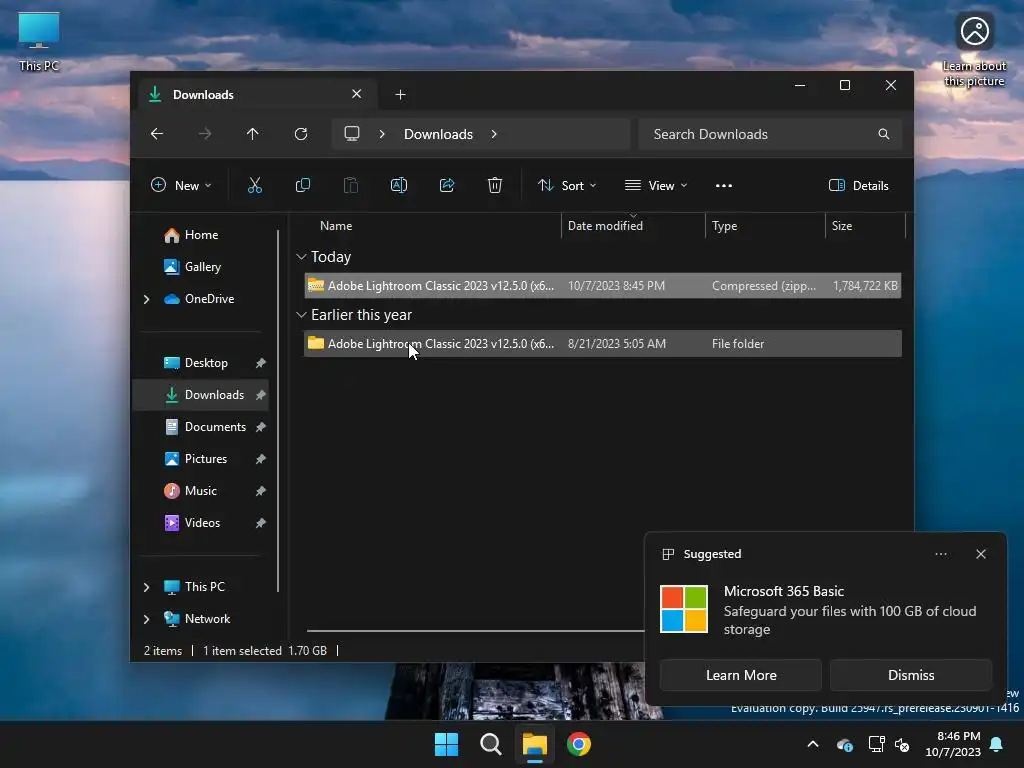Click Learn More in Microsoft 365 notification
The width and height of the screenshot is (1024, 768).
[741, 675]
